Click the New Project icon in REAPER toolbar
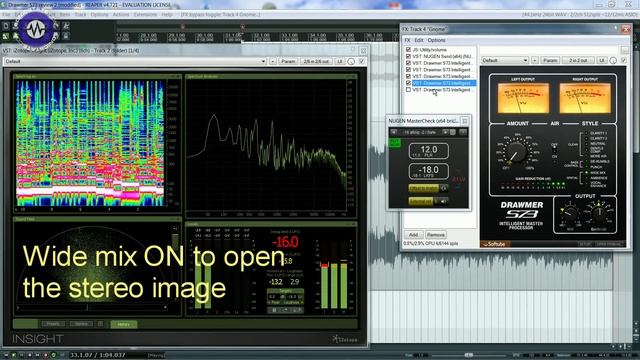This screenshot has height=360, width=640. (6, 26)
